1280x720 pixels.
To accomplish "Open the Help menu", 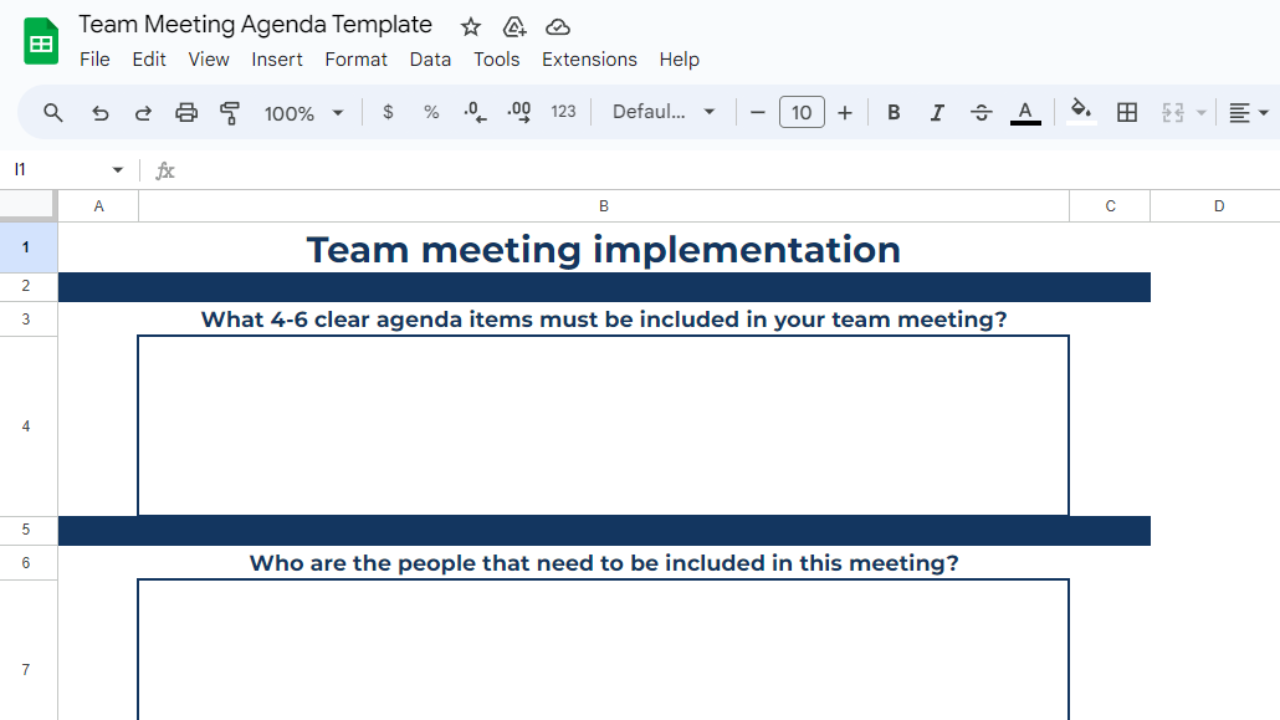I will click(x=679, y=59).
